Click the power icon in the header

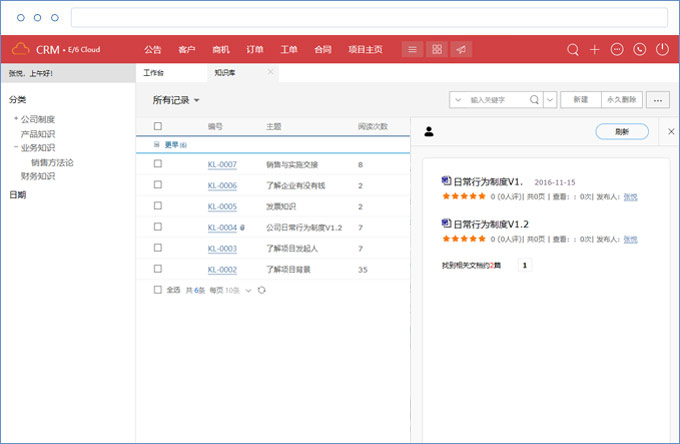(661, 49)
